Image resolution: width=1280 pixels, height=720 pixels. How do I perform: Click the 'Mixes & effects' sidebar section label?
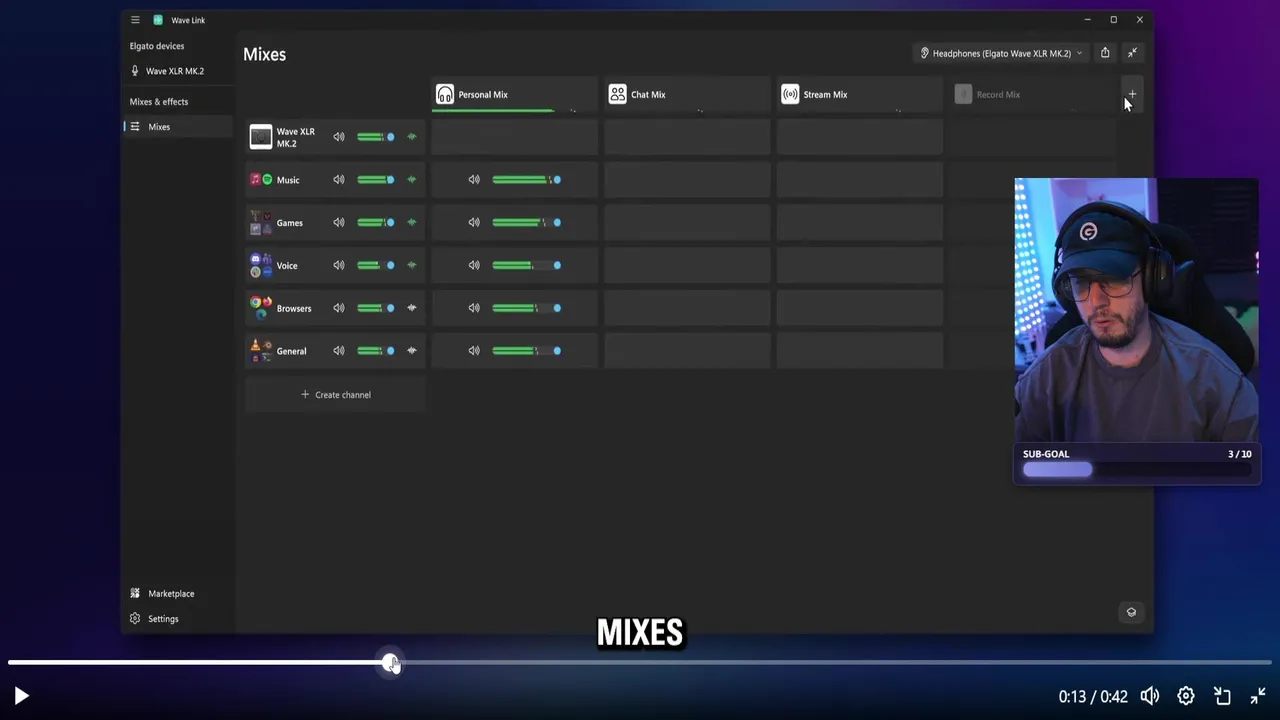(159, 101)
